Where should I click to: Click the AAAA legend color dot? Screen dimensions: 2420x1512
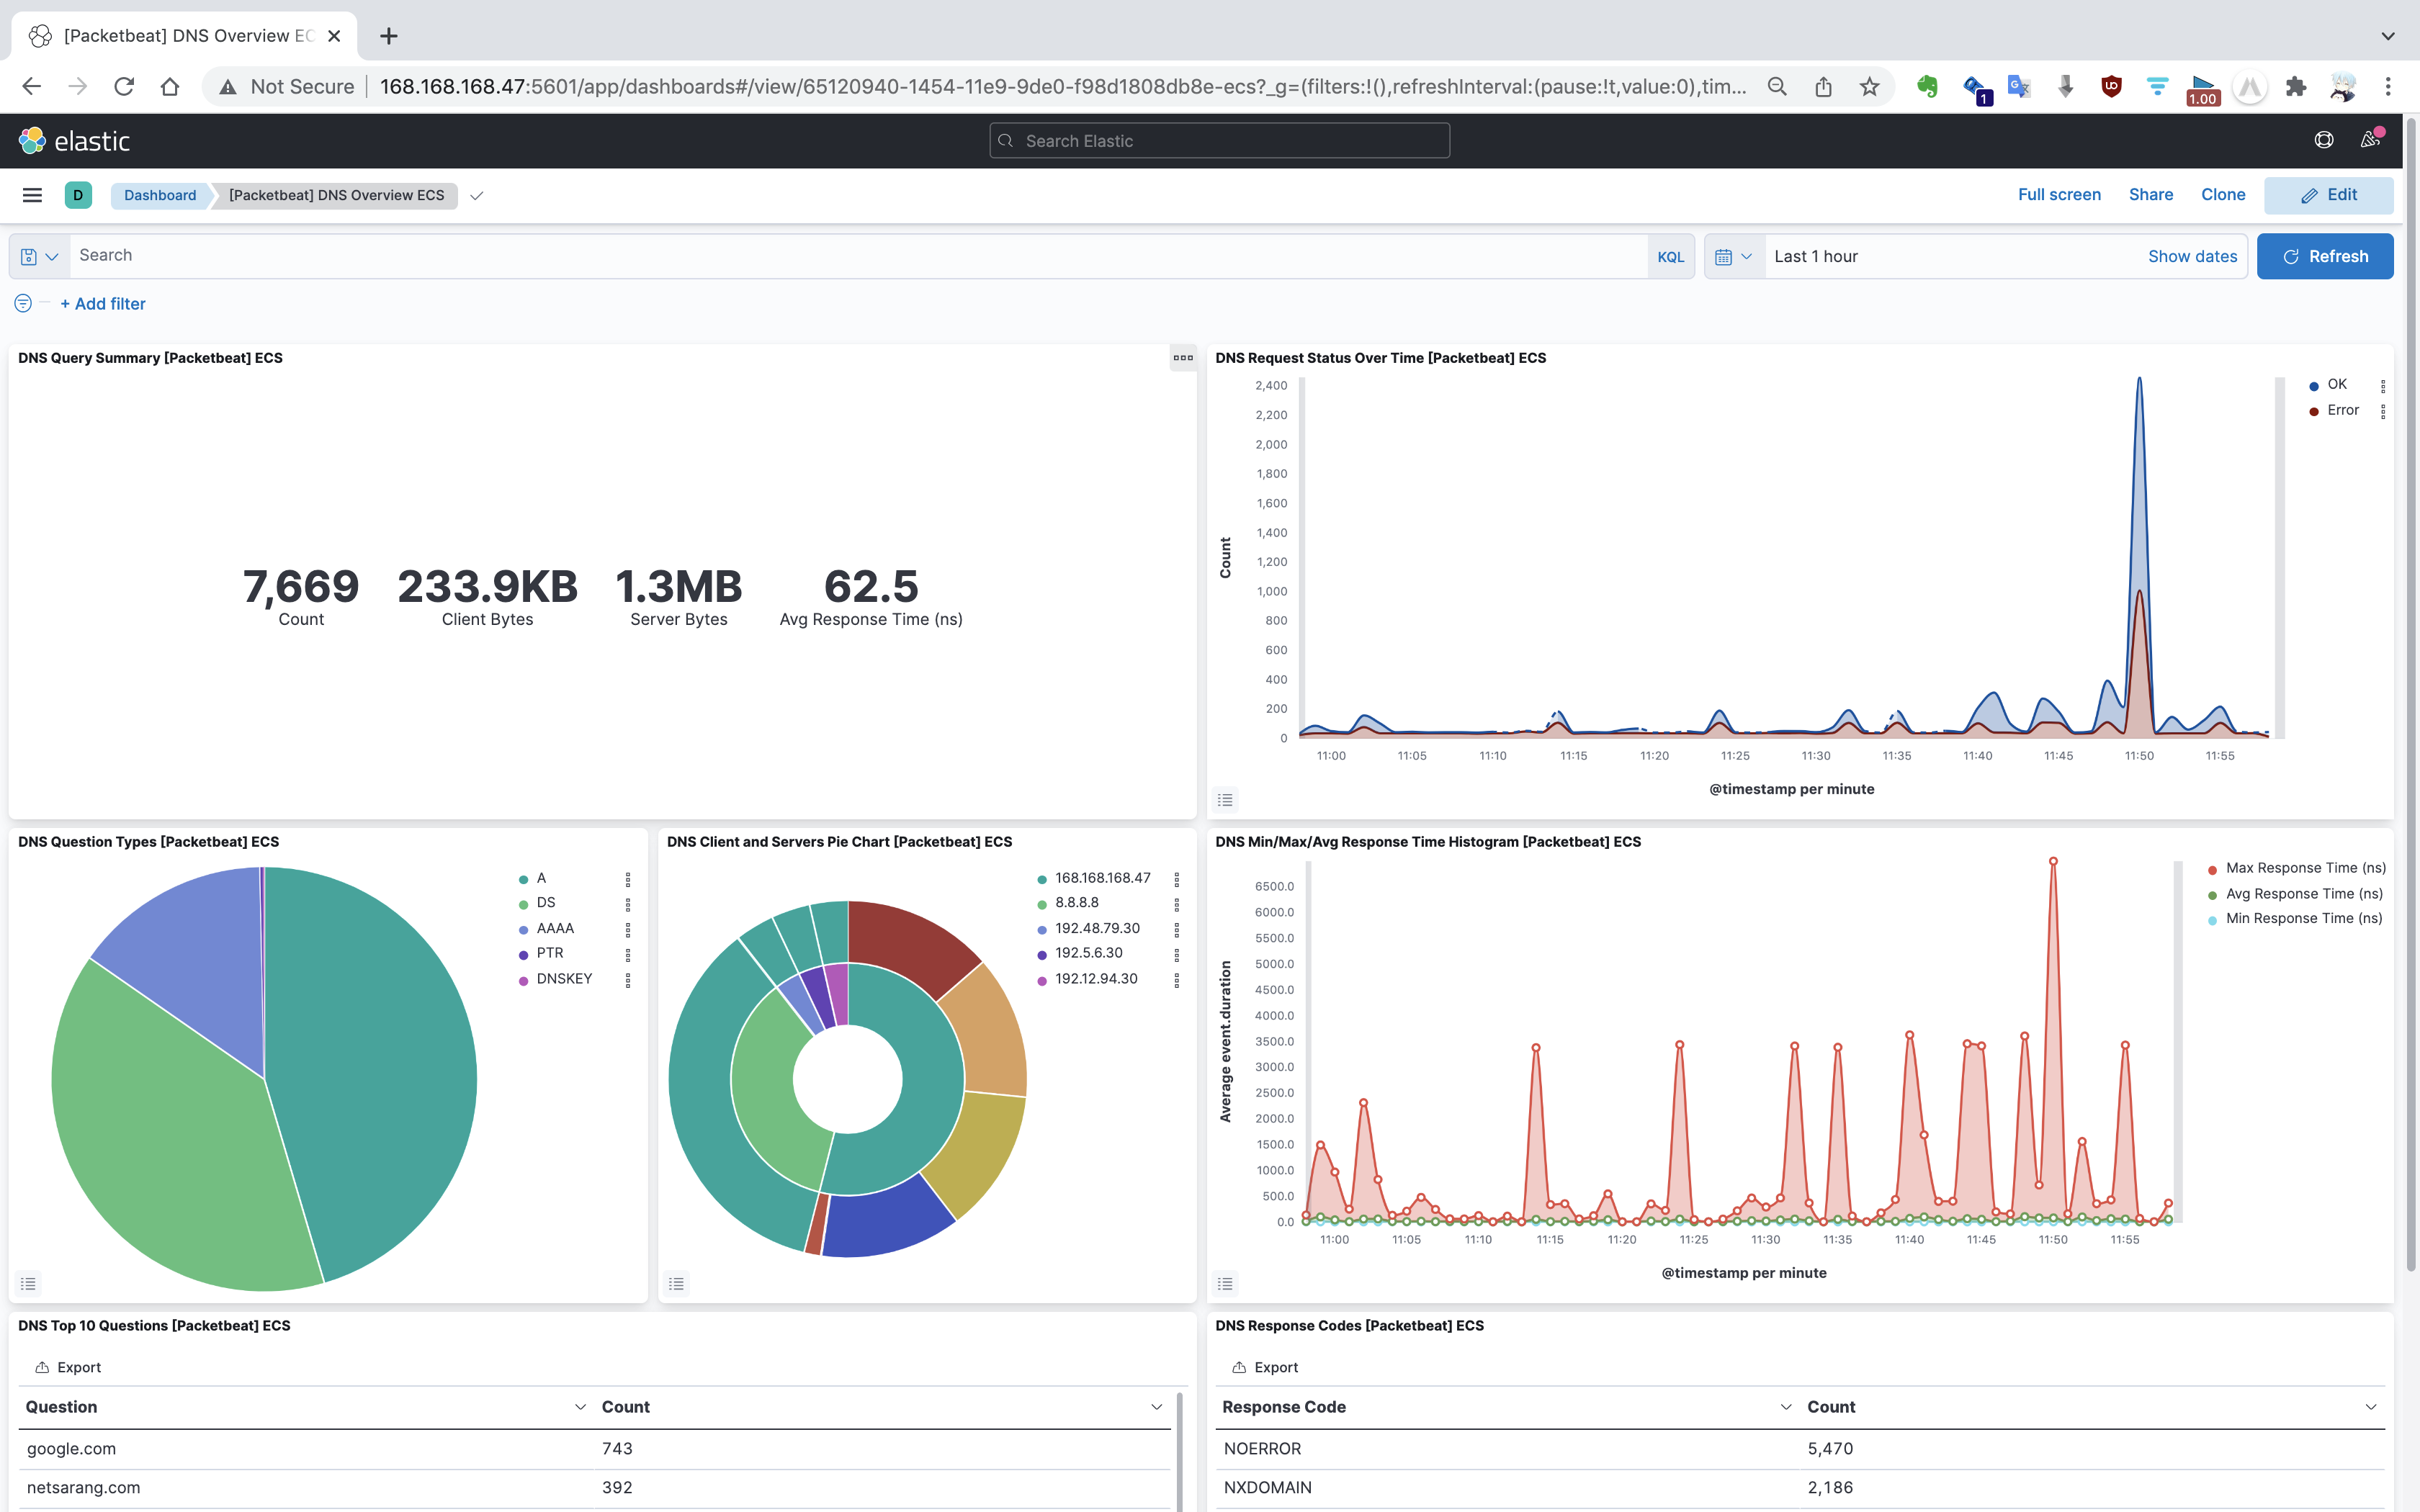(x=523, y=929)
